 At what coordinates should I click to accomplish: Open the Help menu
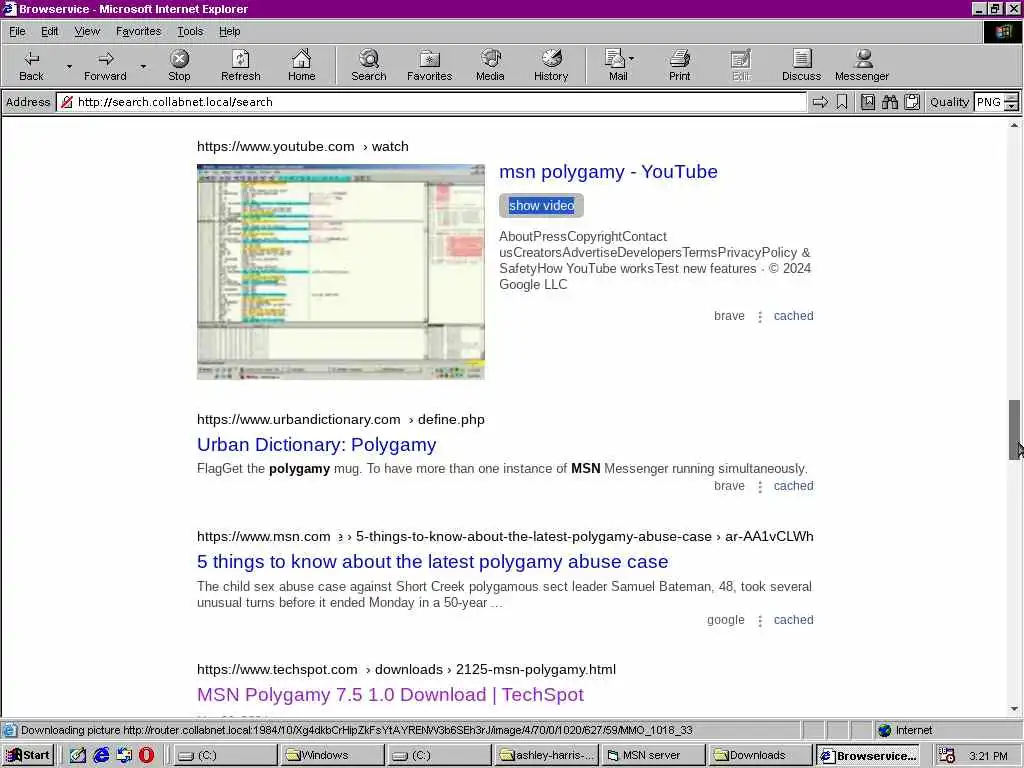tap(229, 31)
